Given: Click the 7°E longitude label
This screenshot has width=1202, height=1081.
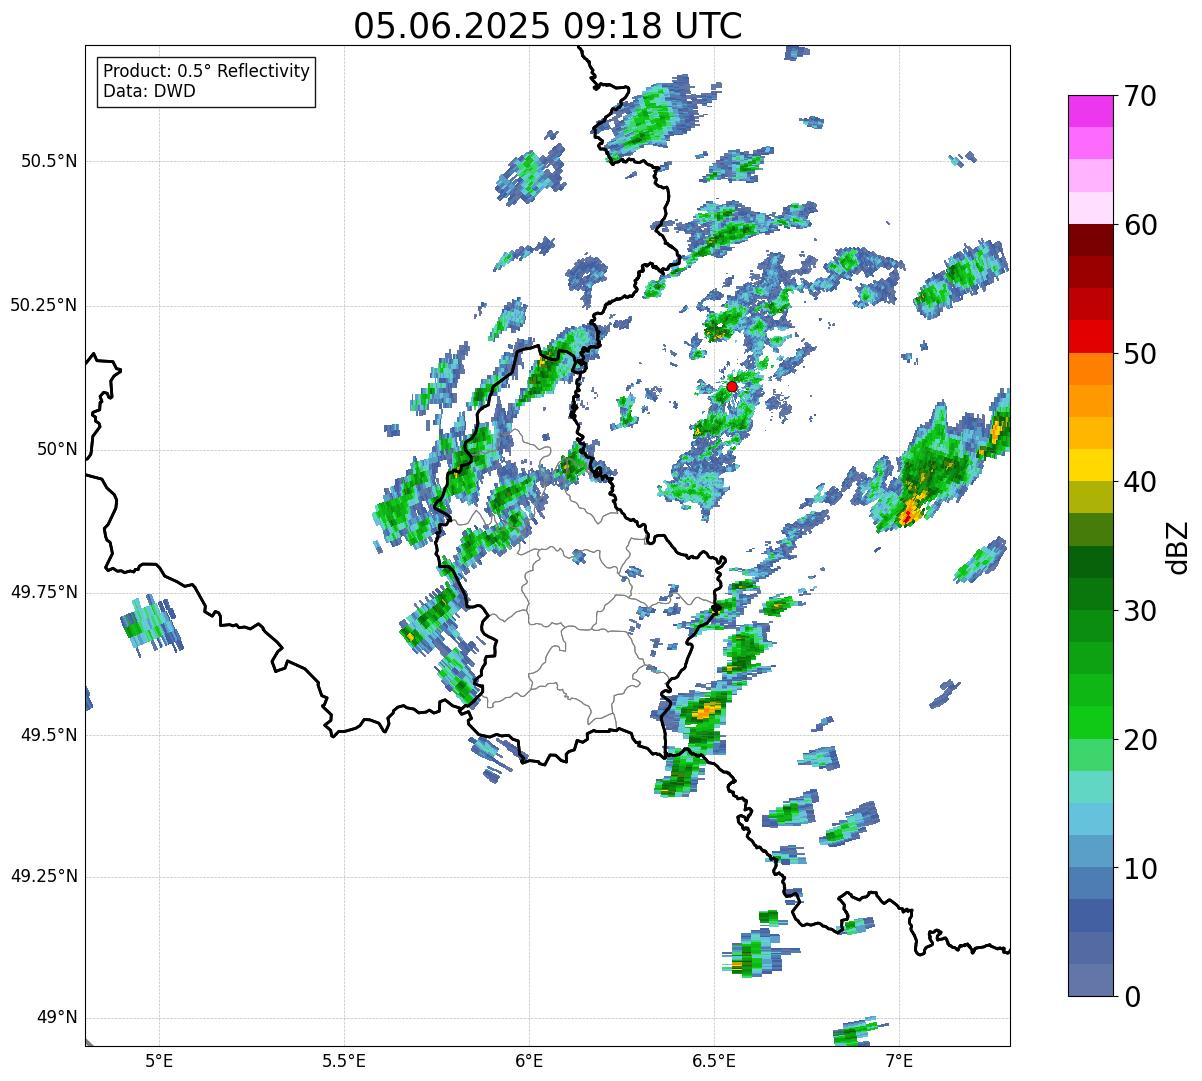Looking at the screenshot, I should click(899, 1061).
